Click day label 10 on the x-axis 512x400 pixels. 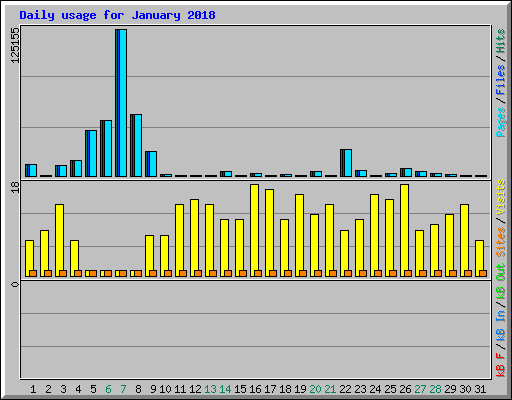165,389
